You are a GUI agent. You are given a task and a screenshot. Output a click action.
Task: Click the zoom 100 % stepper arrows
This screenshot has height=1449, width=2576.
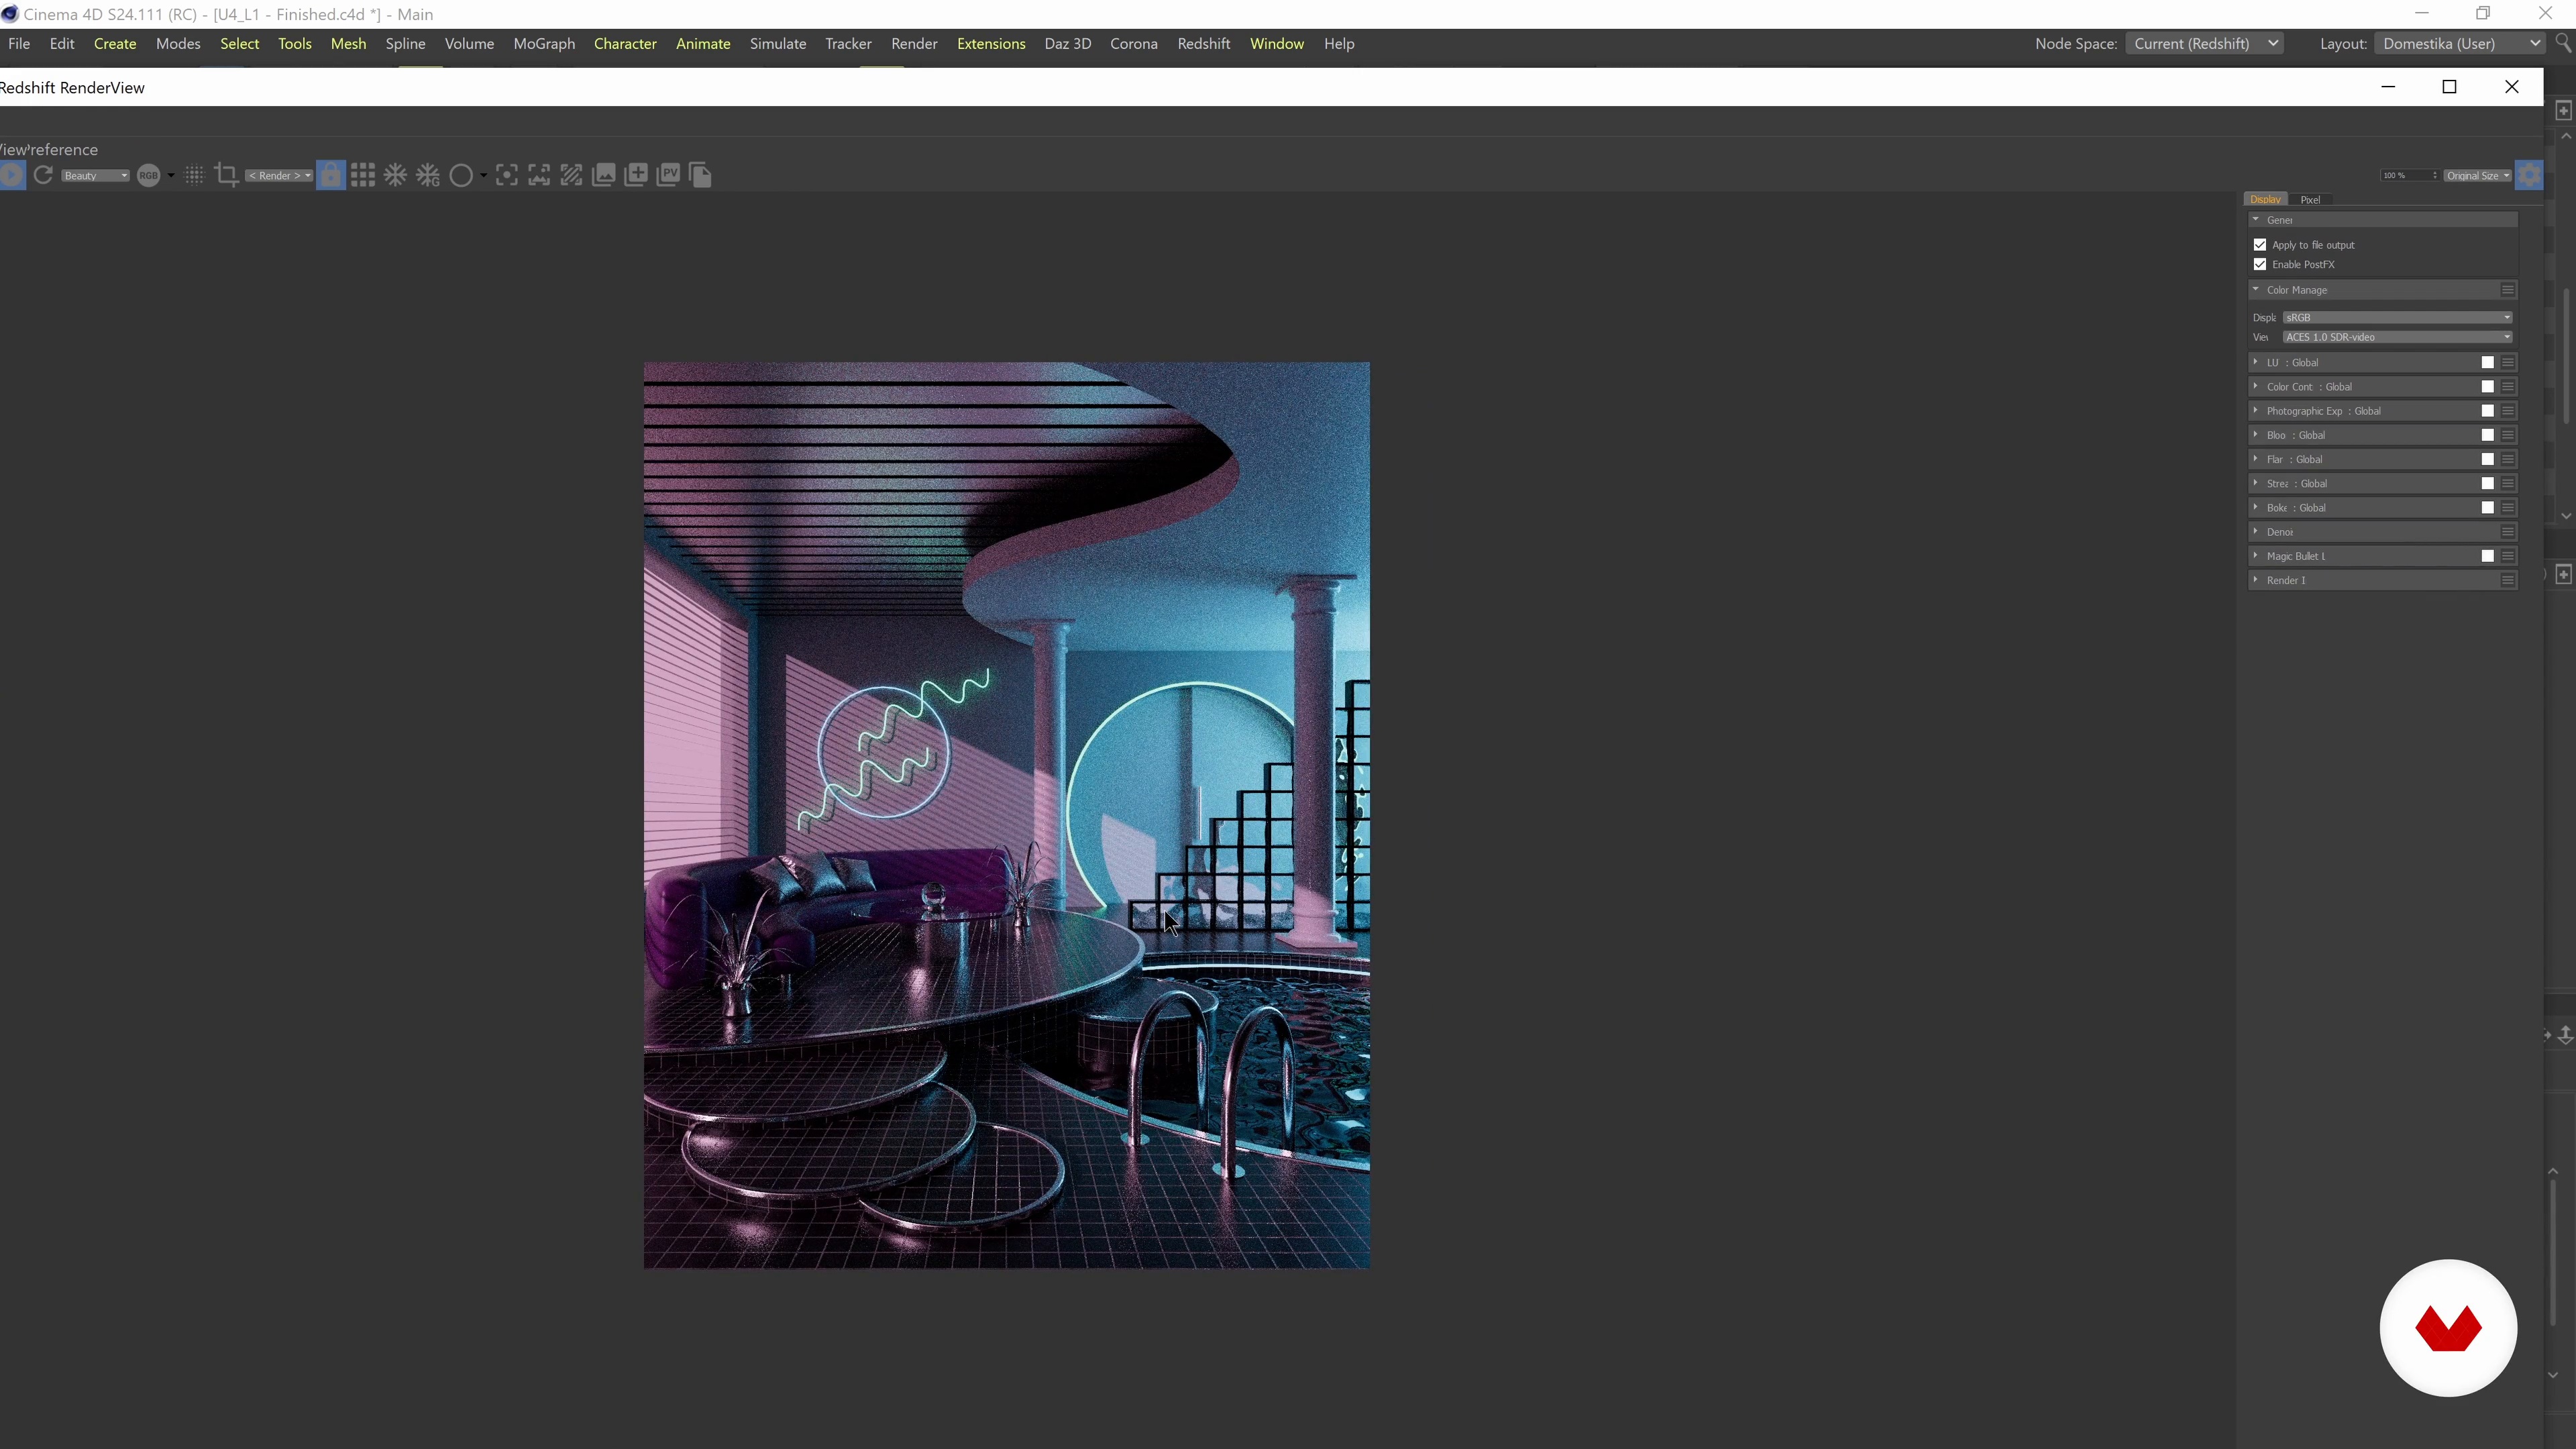(2435, 176)
